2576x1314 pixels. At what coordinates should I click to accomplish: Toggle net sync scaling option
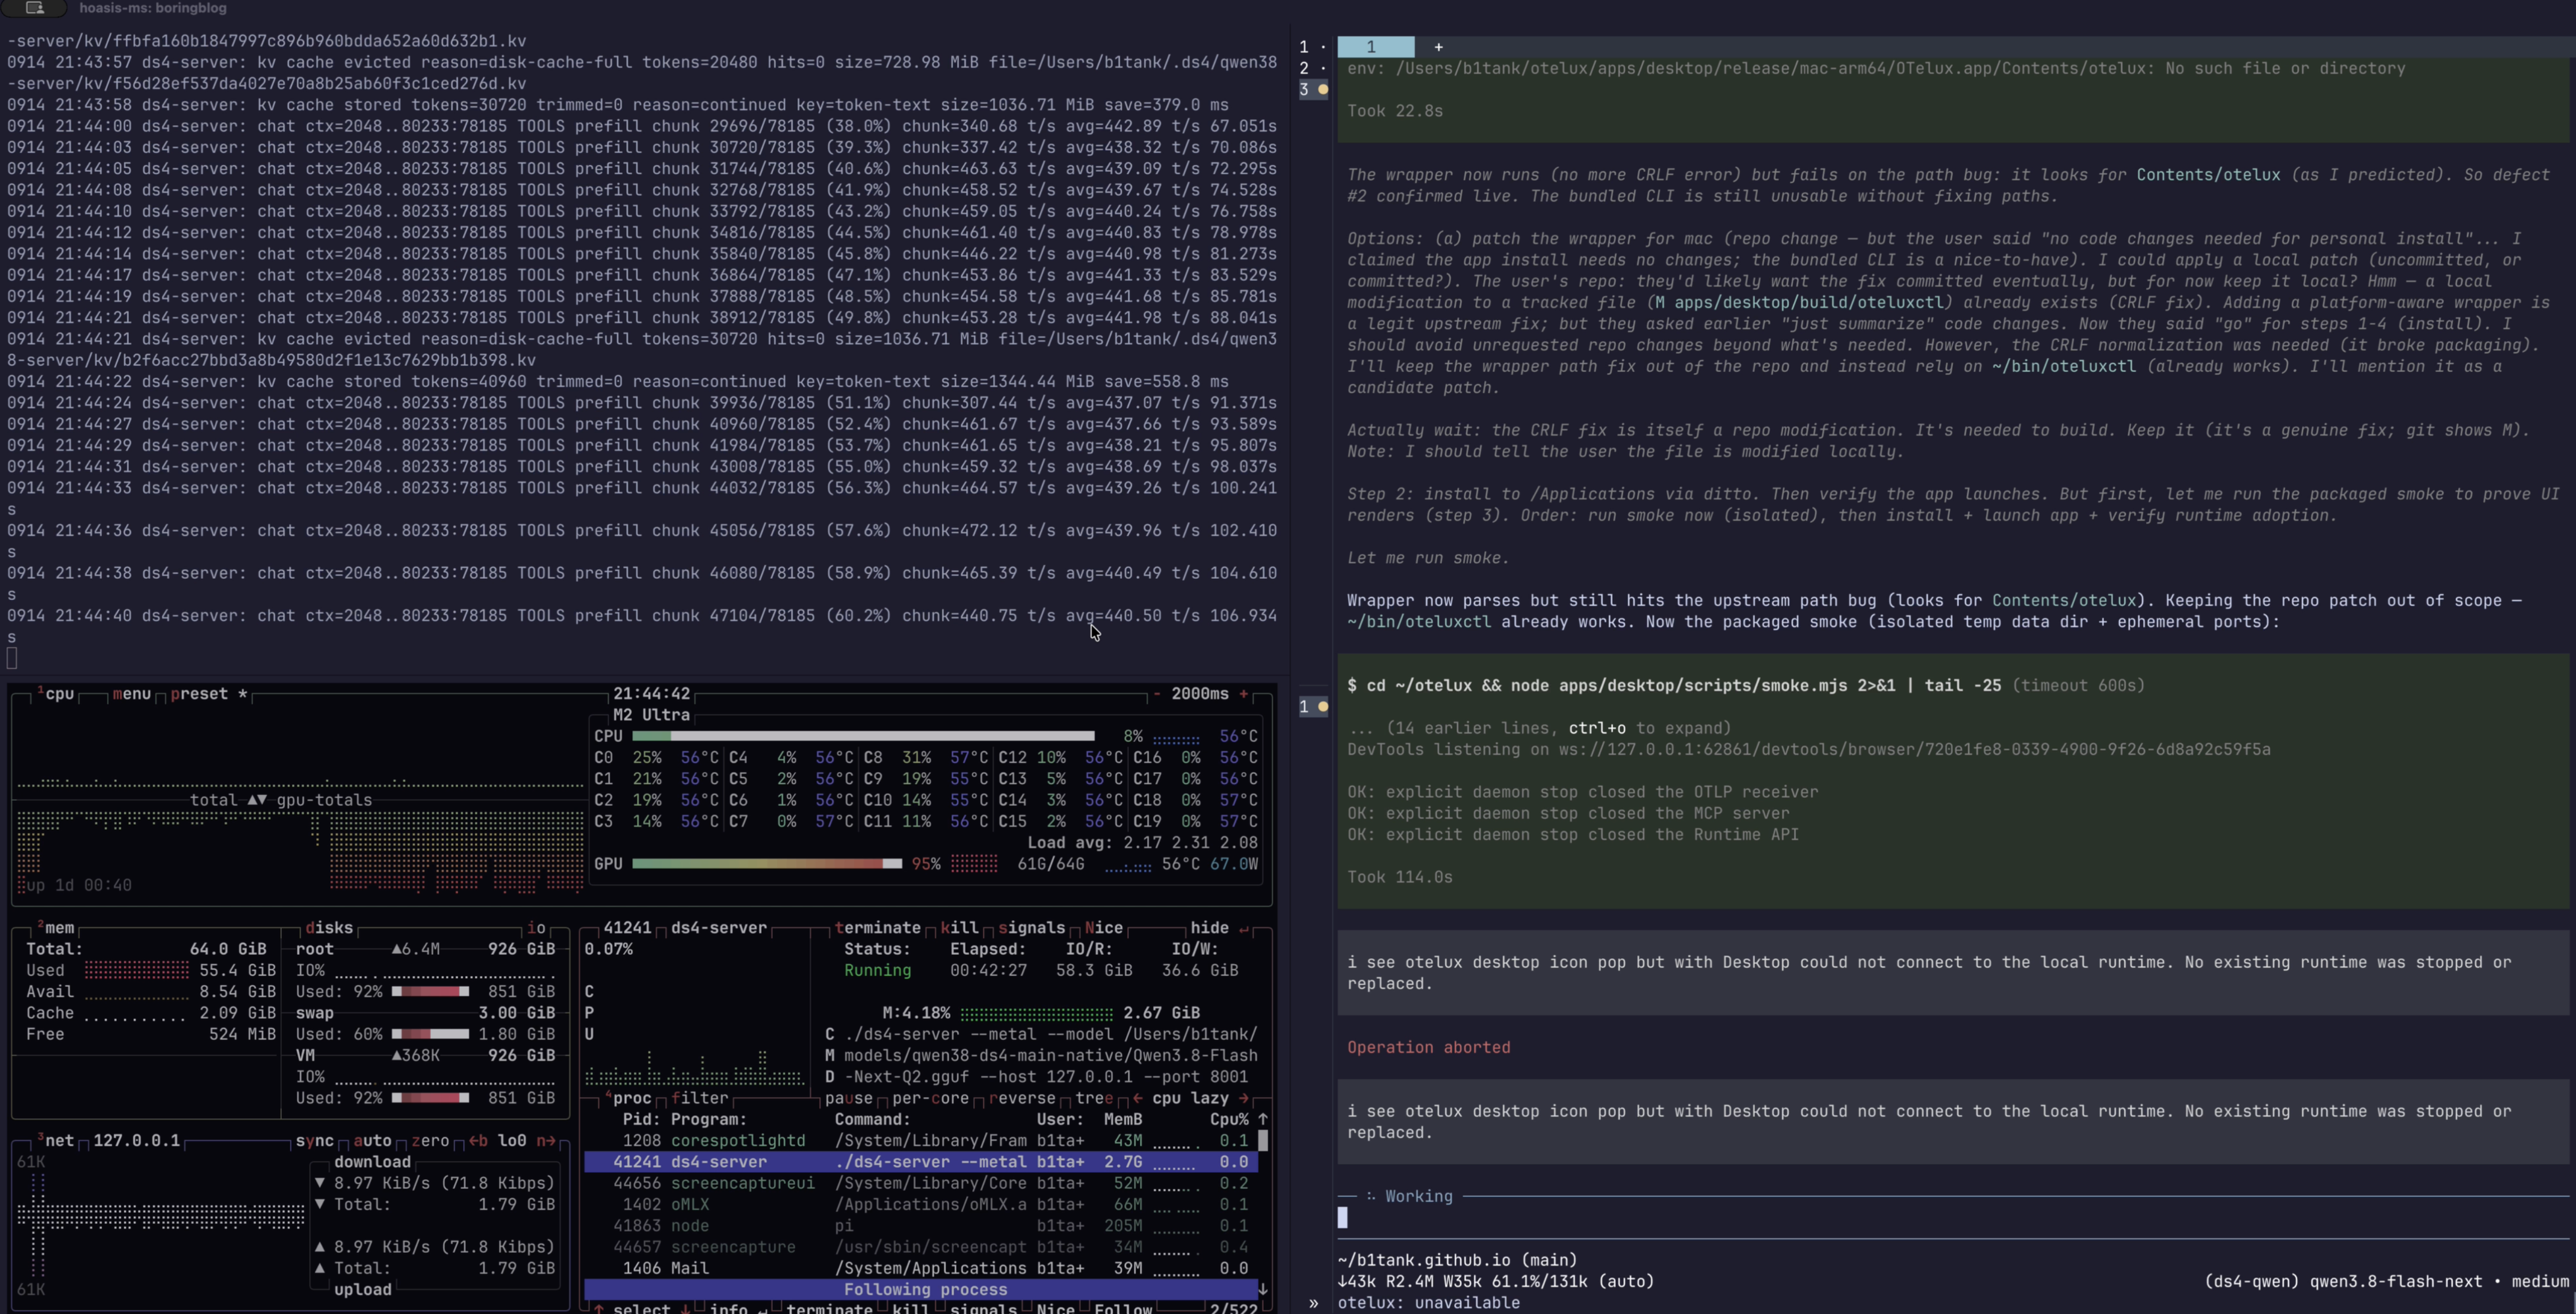(x=314, y=1141)
